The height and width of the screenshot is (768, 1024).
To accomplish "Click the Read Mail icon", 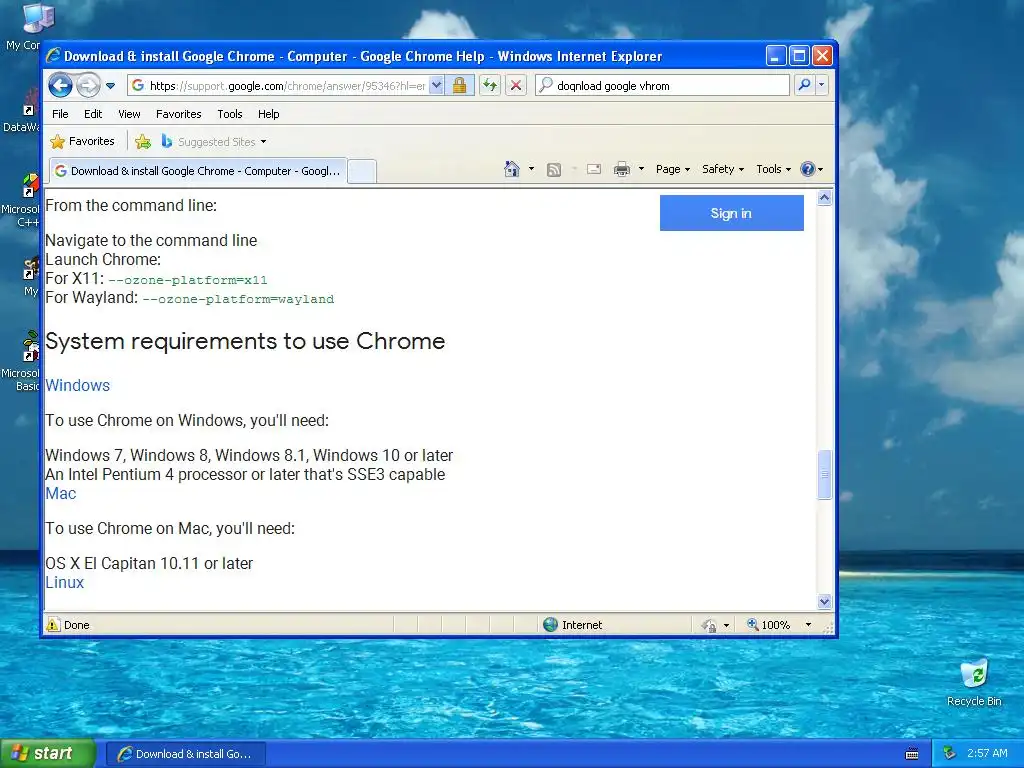I will point(594,169).
